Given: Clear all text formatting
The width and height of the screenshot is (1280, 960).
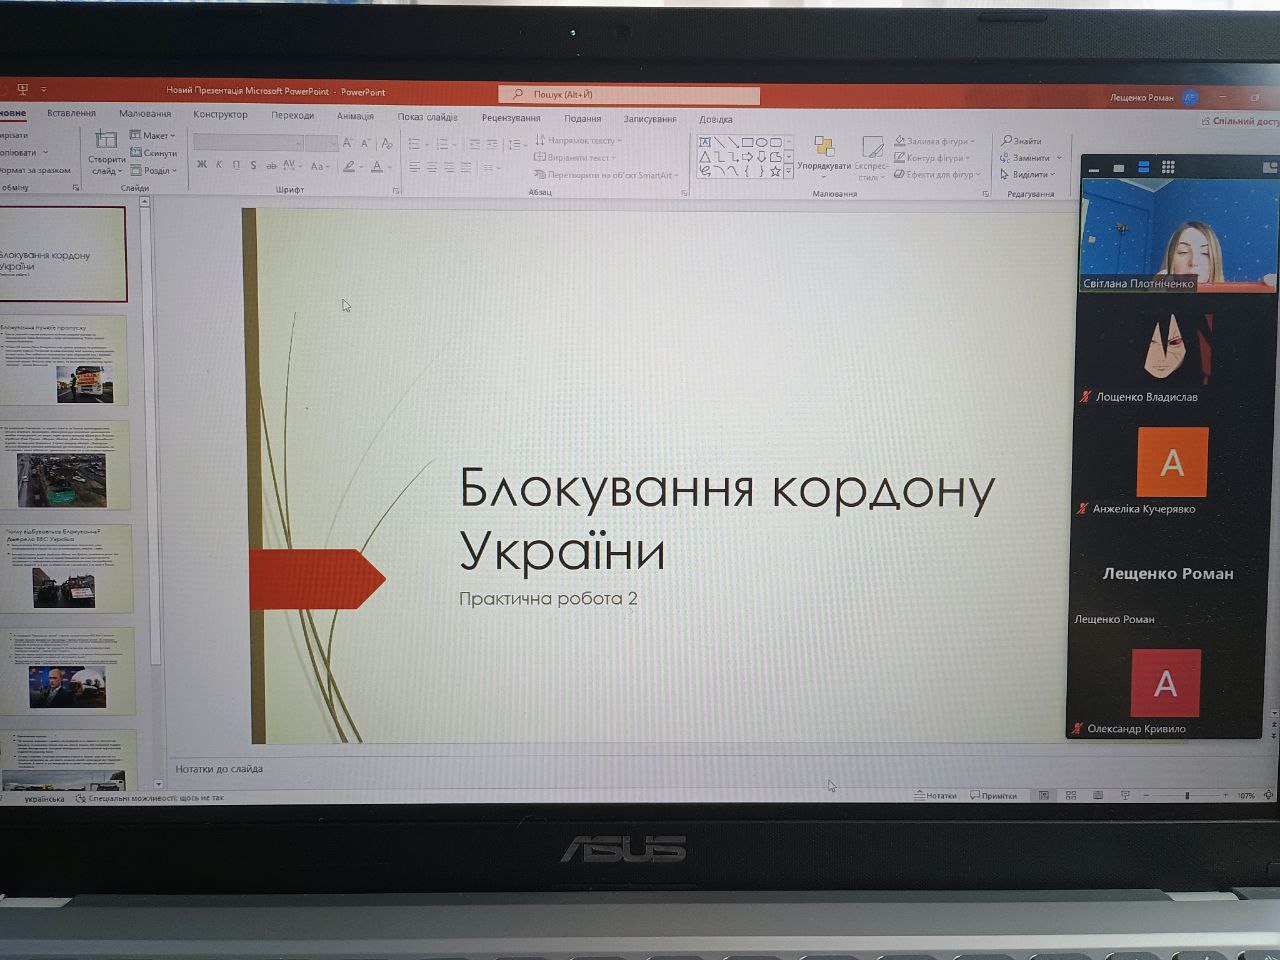Looking at the screenshot, I should (x=387, y=143).
